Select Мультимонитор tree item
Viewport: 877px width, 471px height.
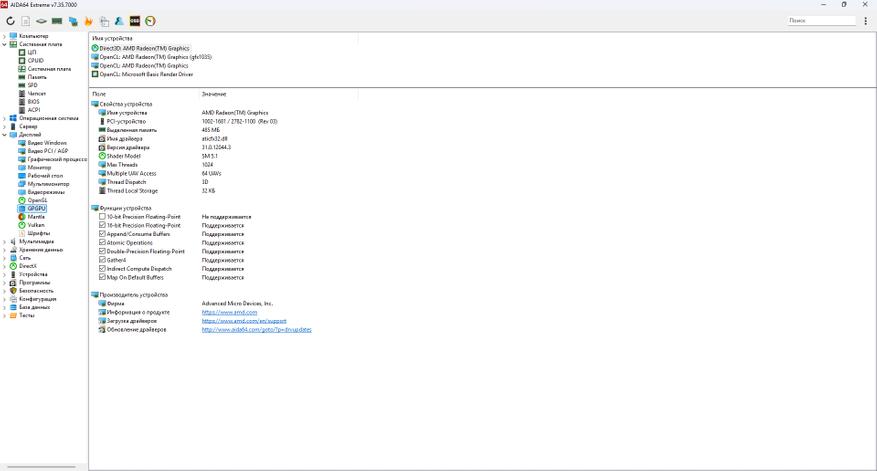click(48, 183)
